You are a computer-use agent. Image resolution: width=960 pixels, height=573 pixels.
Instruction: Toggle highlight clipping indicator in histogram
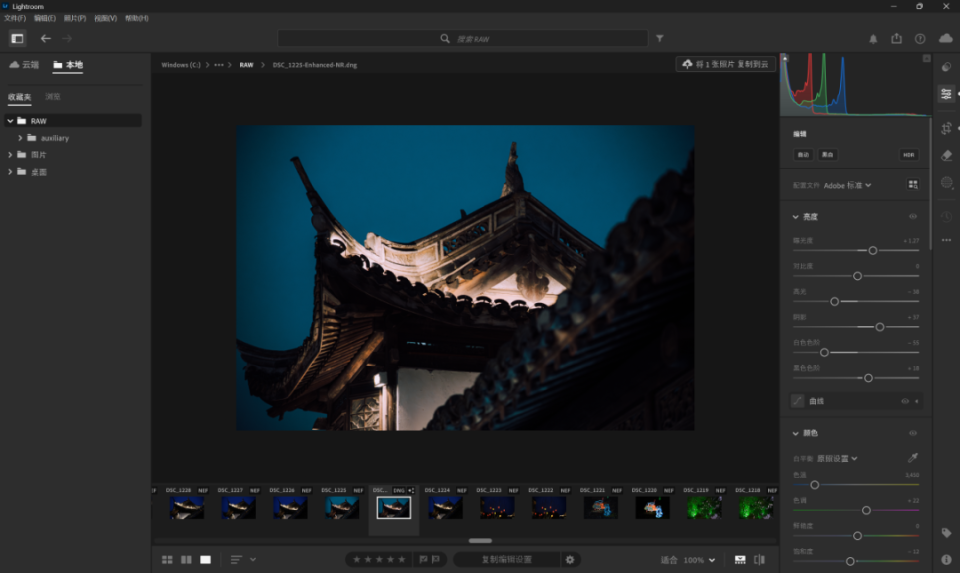coord(926,58)
